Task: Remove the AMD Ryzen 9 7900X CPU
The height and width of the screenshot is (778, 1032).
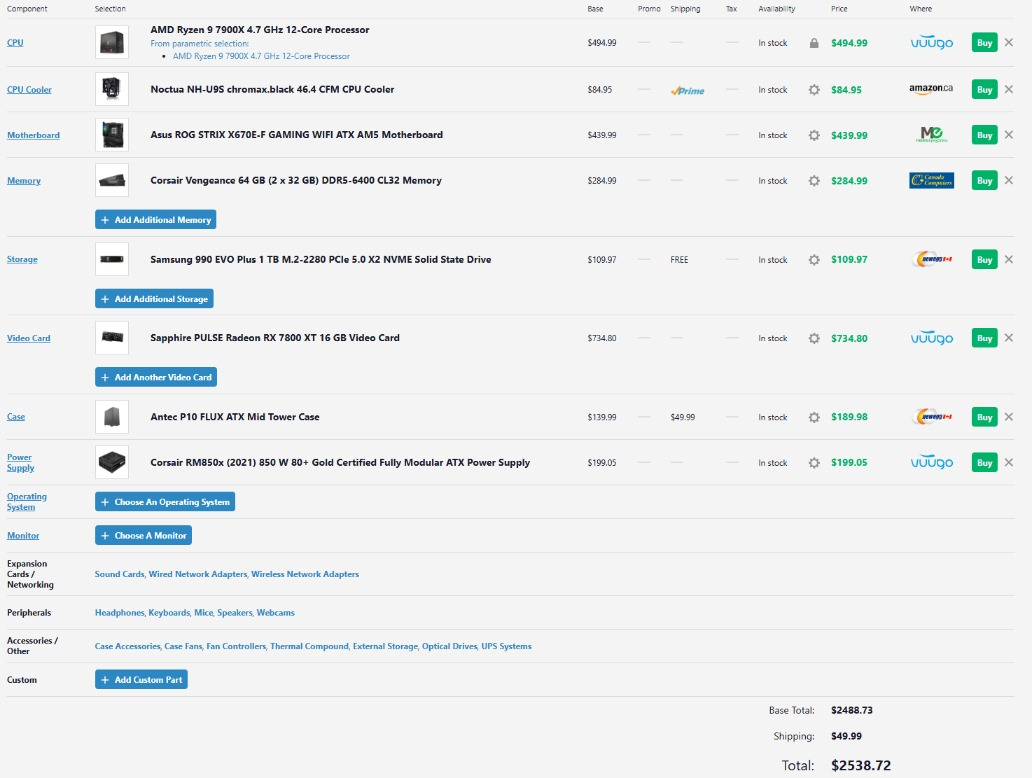Action: pyautogui.click(x=1008, y=42)
